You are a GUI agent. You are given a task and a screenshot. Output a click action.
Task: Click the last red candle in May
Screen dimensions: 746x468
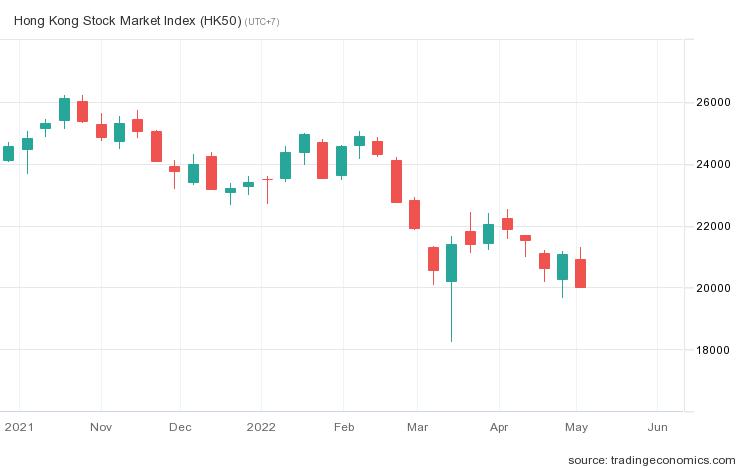(581, 273)
